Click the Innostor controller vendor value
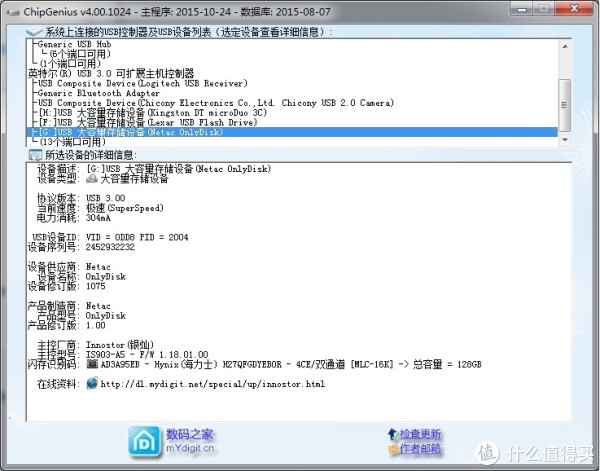The width and height of the screenshot is (600, 471). point(120,344)
